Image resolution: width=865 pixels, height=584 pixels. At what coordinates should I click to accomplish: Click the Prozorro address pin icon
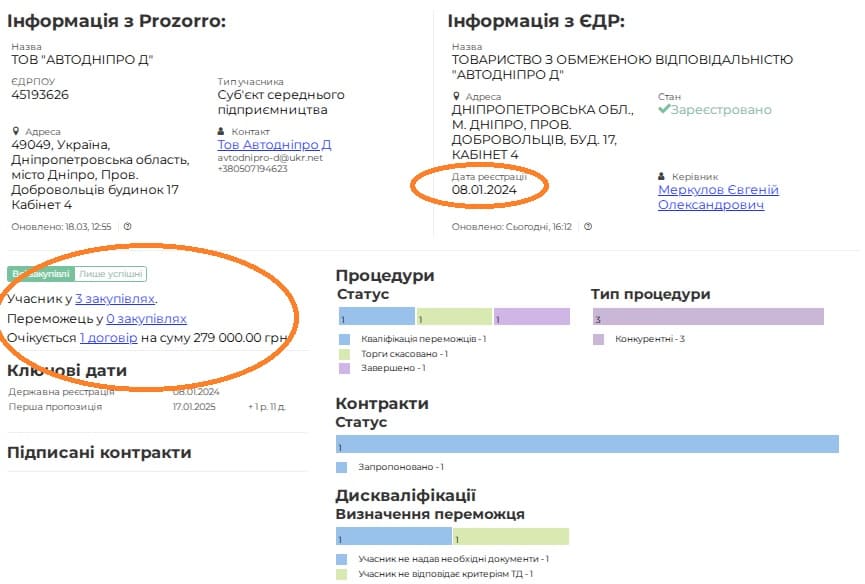click(16, 131)
